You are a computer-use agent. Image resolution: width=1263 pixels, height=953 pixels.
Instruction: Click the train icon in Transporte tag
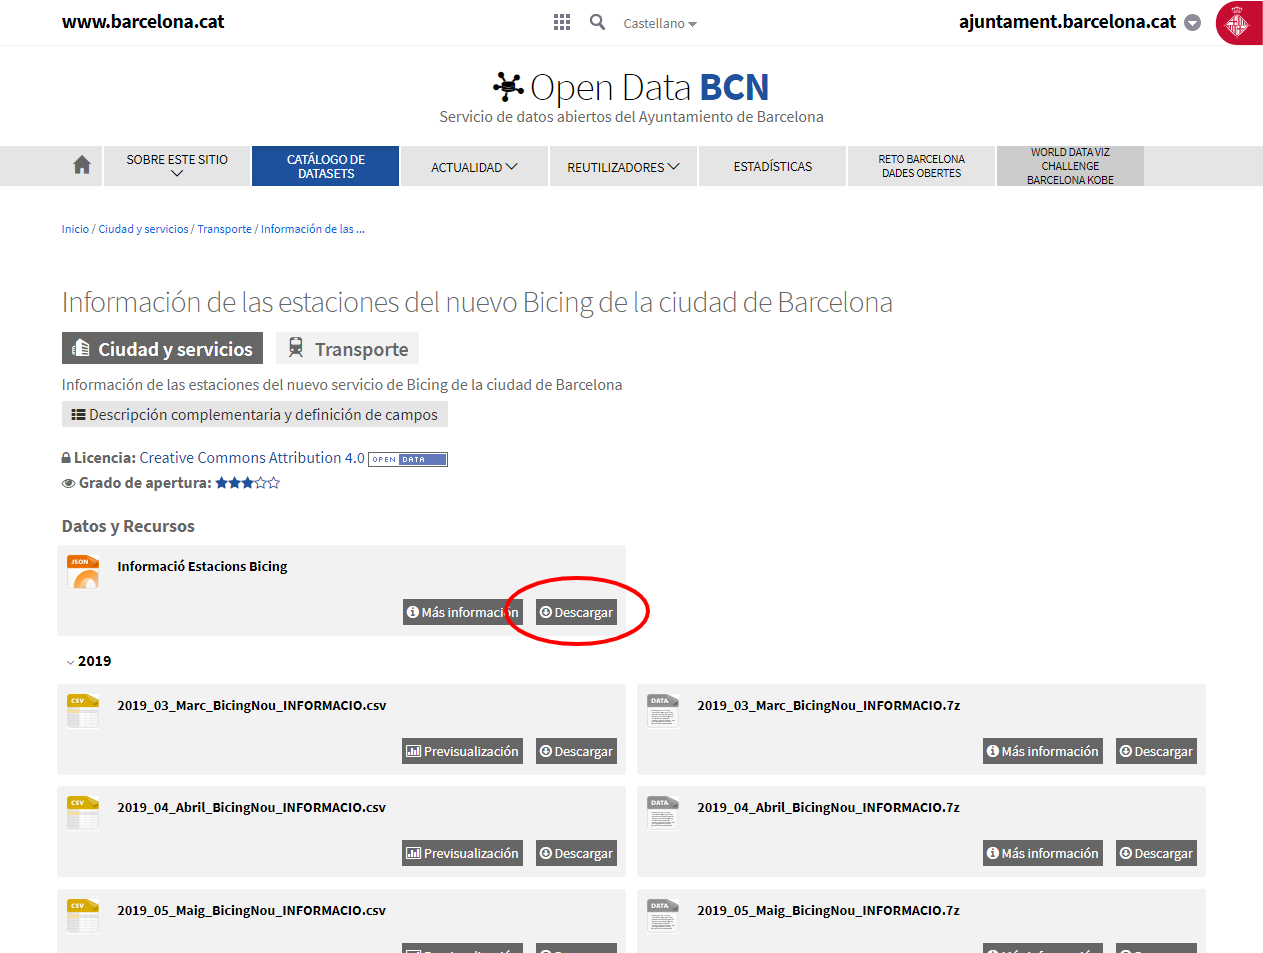[296, 347]
